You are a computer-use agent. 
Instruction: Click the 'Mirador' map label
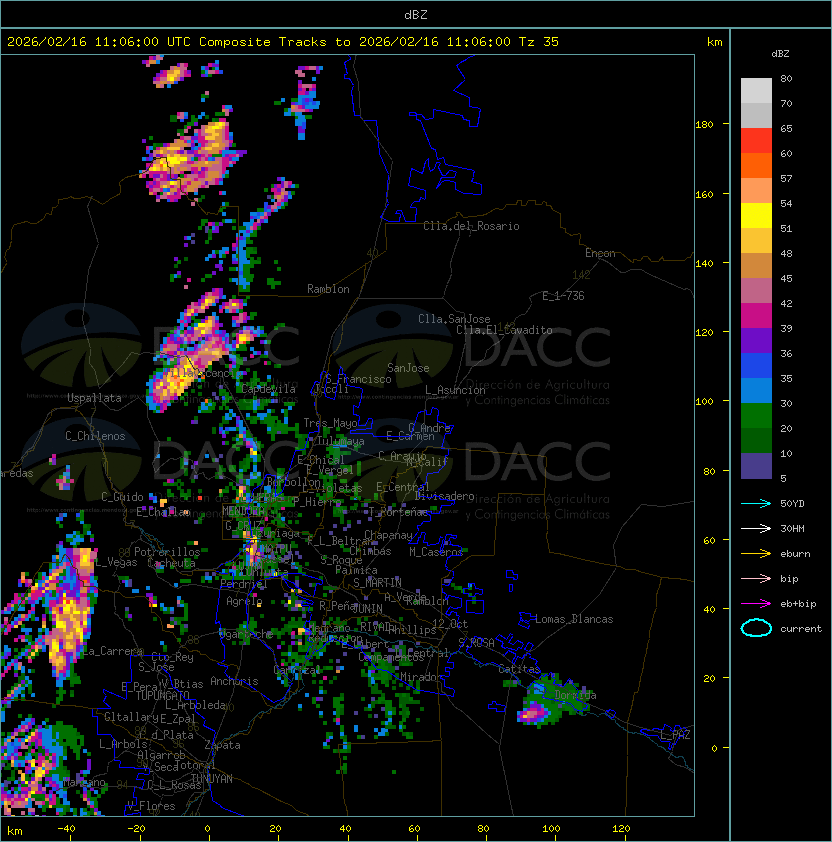(x=422, y=677)
